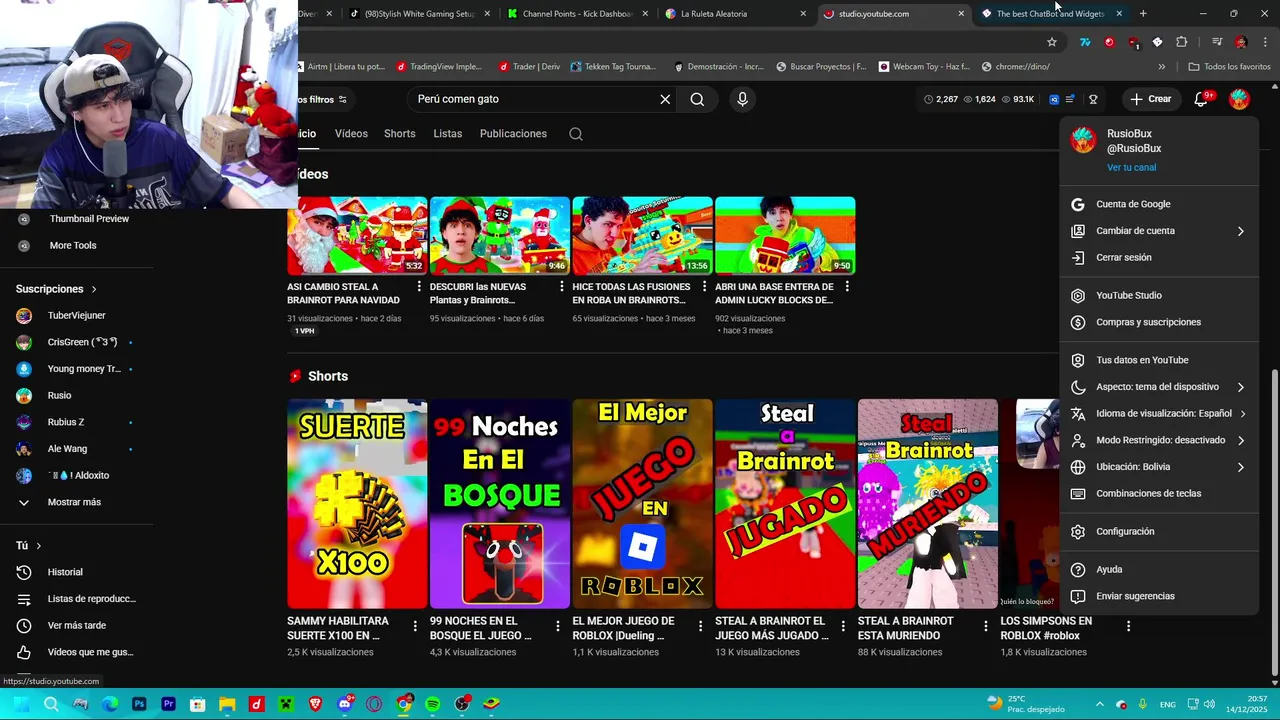Open Todos los favoritos bookmarks folder
Image resolution: width=1280 pixels, height=720 pixels.
(x=1230, y=67)
